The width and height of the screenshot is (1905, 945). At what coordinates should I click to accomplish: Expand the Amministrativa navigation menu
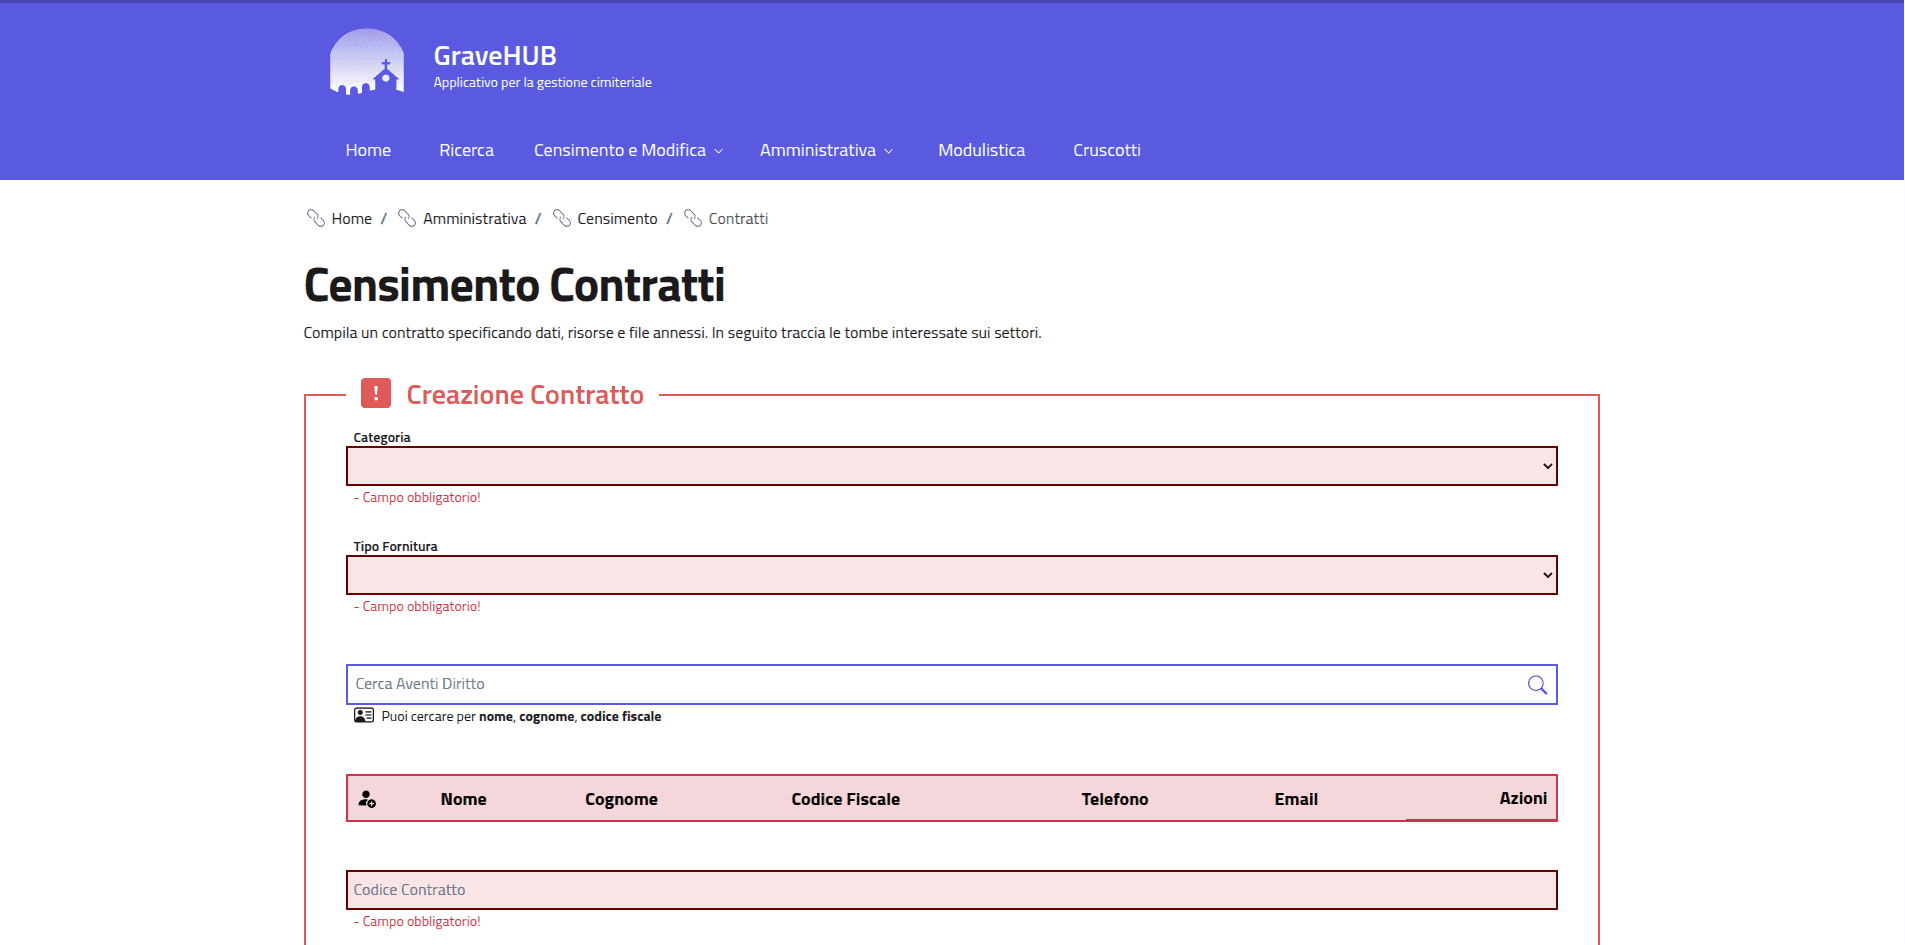825,150
